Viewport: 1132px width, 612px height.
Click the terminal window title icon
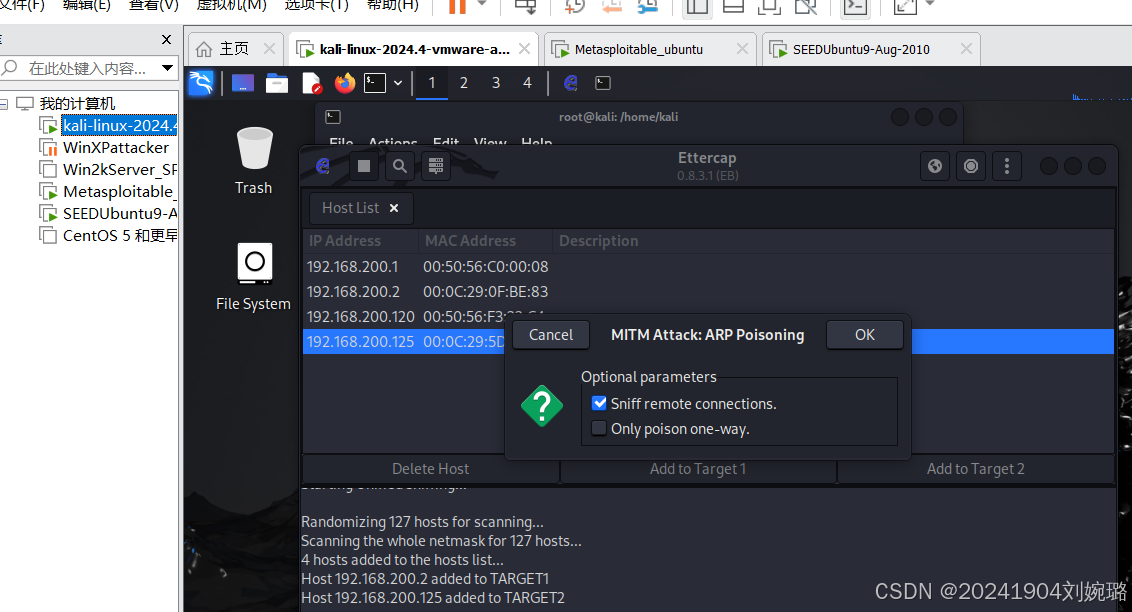coord(333,117)
